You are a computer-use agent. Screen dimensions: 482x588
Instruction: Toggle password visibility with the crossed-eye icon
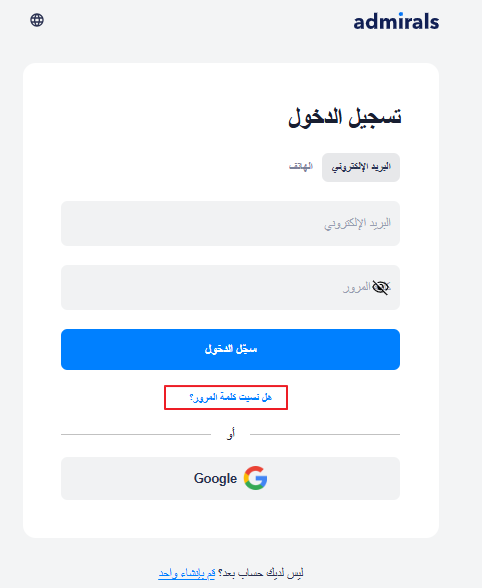coord(381,288)
